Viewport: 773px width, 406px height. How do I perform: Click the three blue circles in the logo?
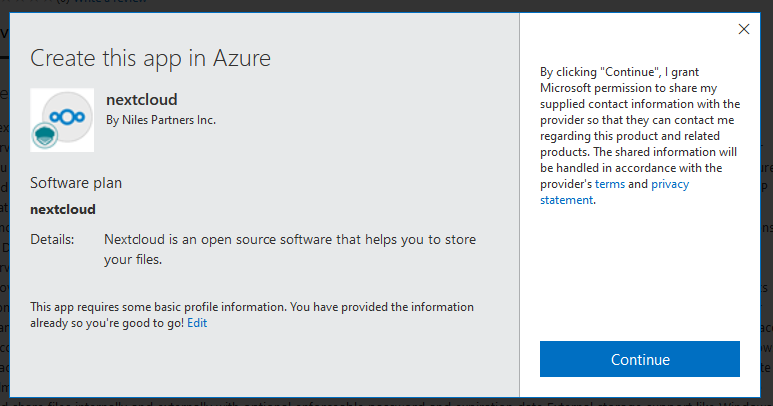(65, 116)
